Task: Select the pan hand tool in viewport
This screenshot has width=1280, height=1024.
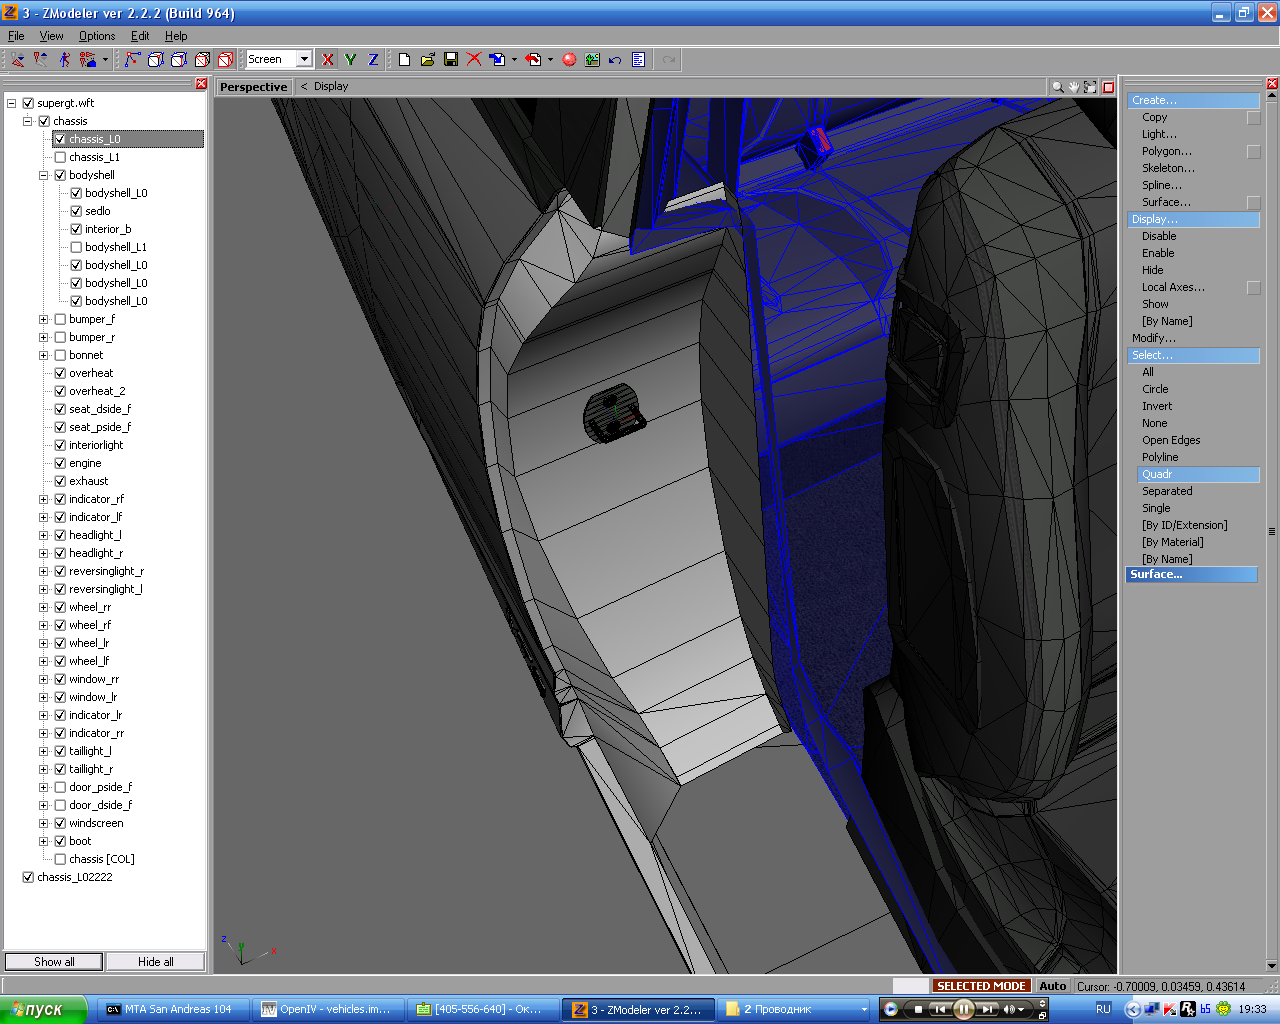Action: click(x=1074, y=87)
